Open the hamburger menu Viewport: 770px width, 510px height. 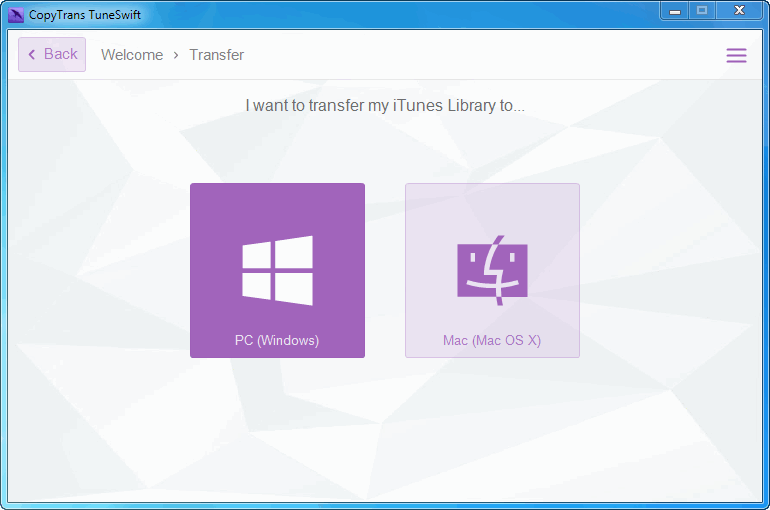[736, 55]
